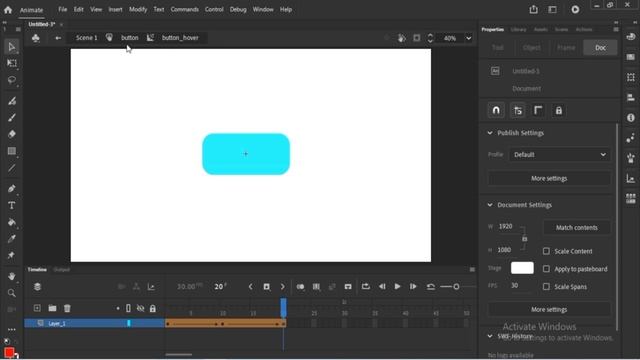Select the Fluid Brush tool
Image resolution: width=640 pixels, height=360 pixels.
pos(11,101)
